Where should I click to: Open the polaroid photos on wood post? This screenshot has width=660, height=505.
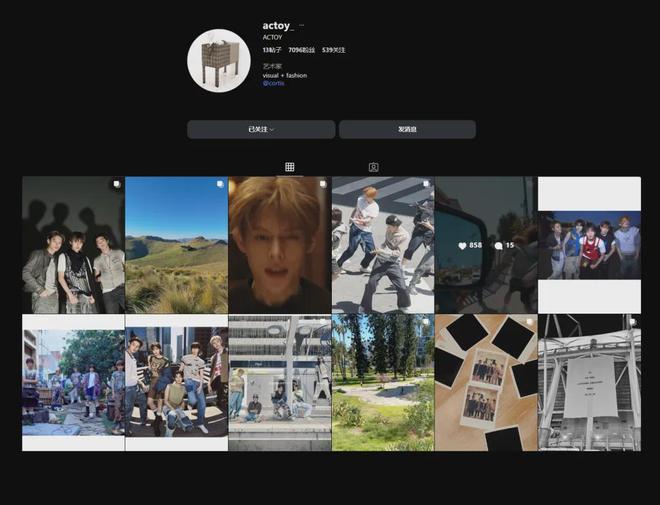[485, 382]
